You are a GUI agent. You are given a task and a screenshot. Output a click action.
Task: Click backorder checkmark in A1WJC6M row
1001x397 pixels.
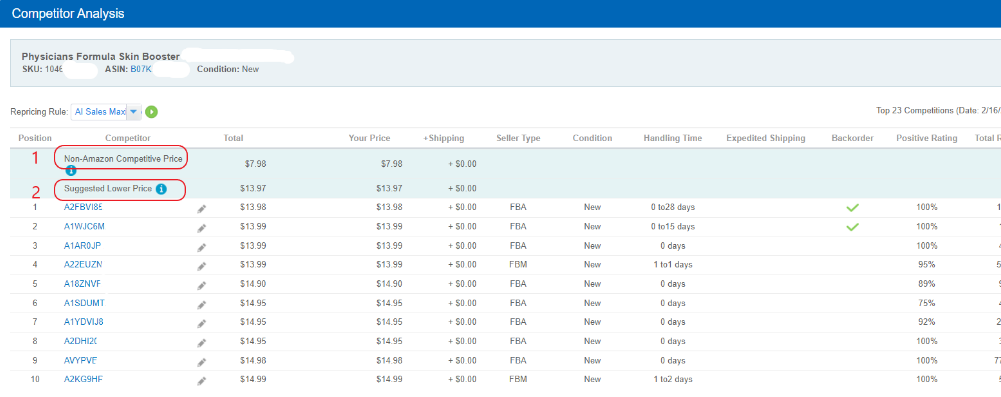[852, 227]
